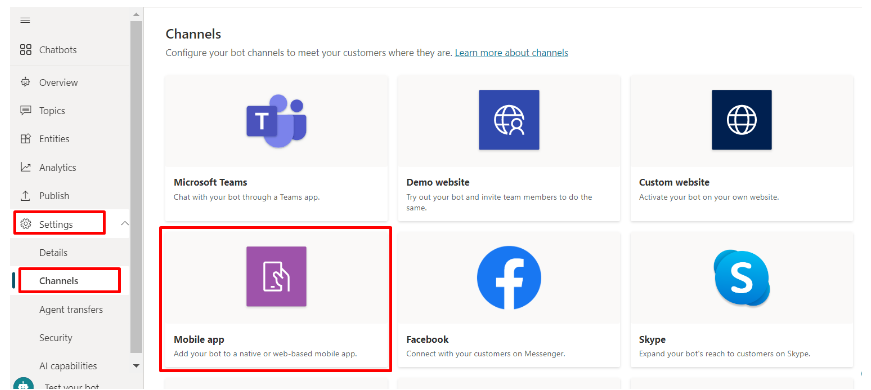871x390 pixels.
Task: Select the Custom website channel title
Action: click(674, 183)
